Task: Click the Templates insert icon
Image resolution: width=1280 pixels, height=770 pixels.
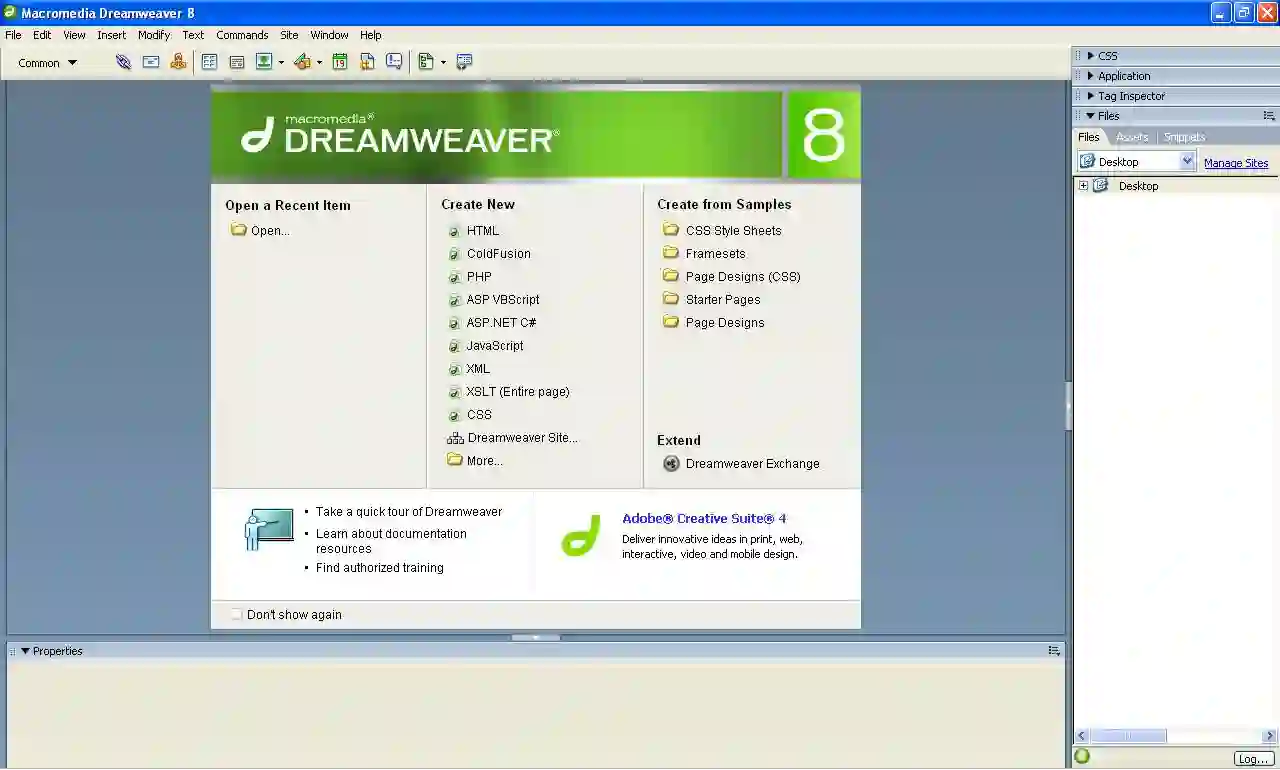Action: point(426,62)
